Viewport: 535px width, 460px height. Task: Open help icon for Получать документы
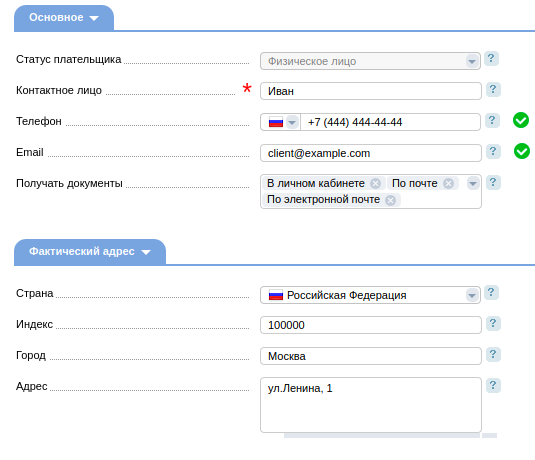point(493,183)
